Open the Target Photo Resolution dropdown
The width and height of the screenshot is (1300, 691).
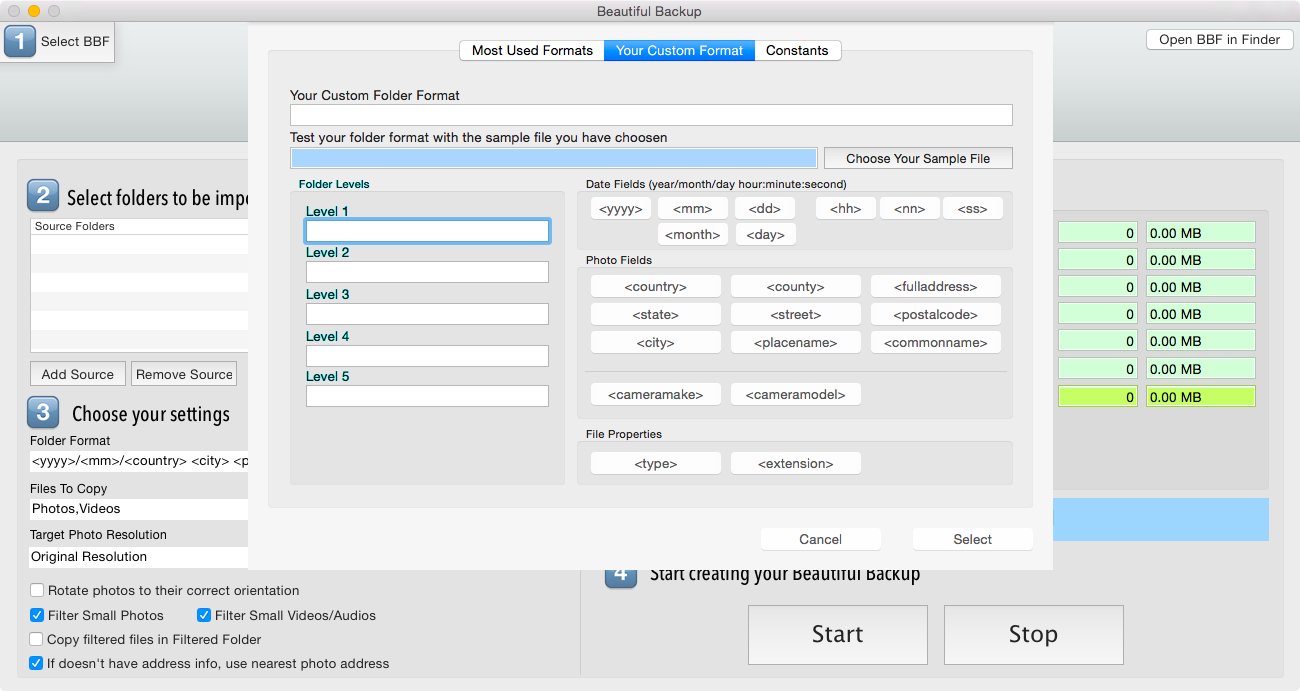pyautogui.click(x=139, y=557)
